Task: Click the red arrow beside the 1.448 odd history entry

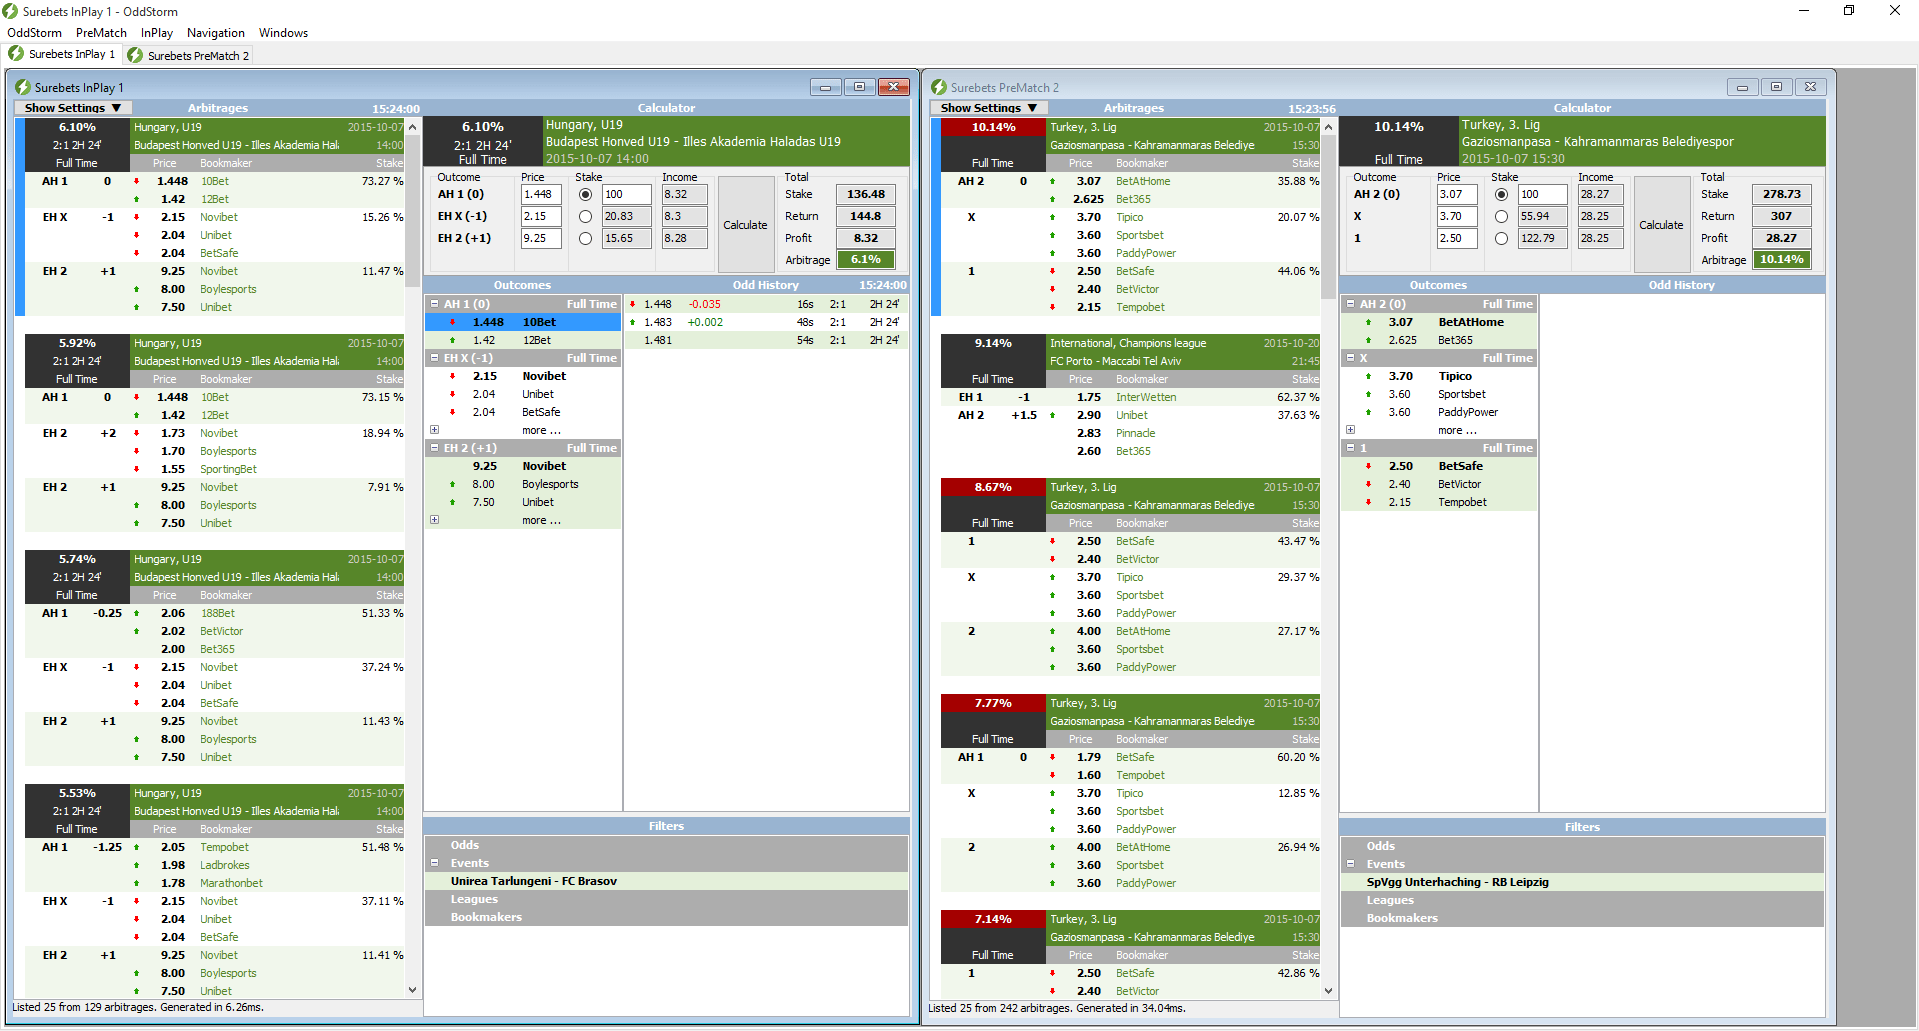Action: (632, 304)
